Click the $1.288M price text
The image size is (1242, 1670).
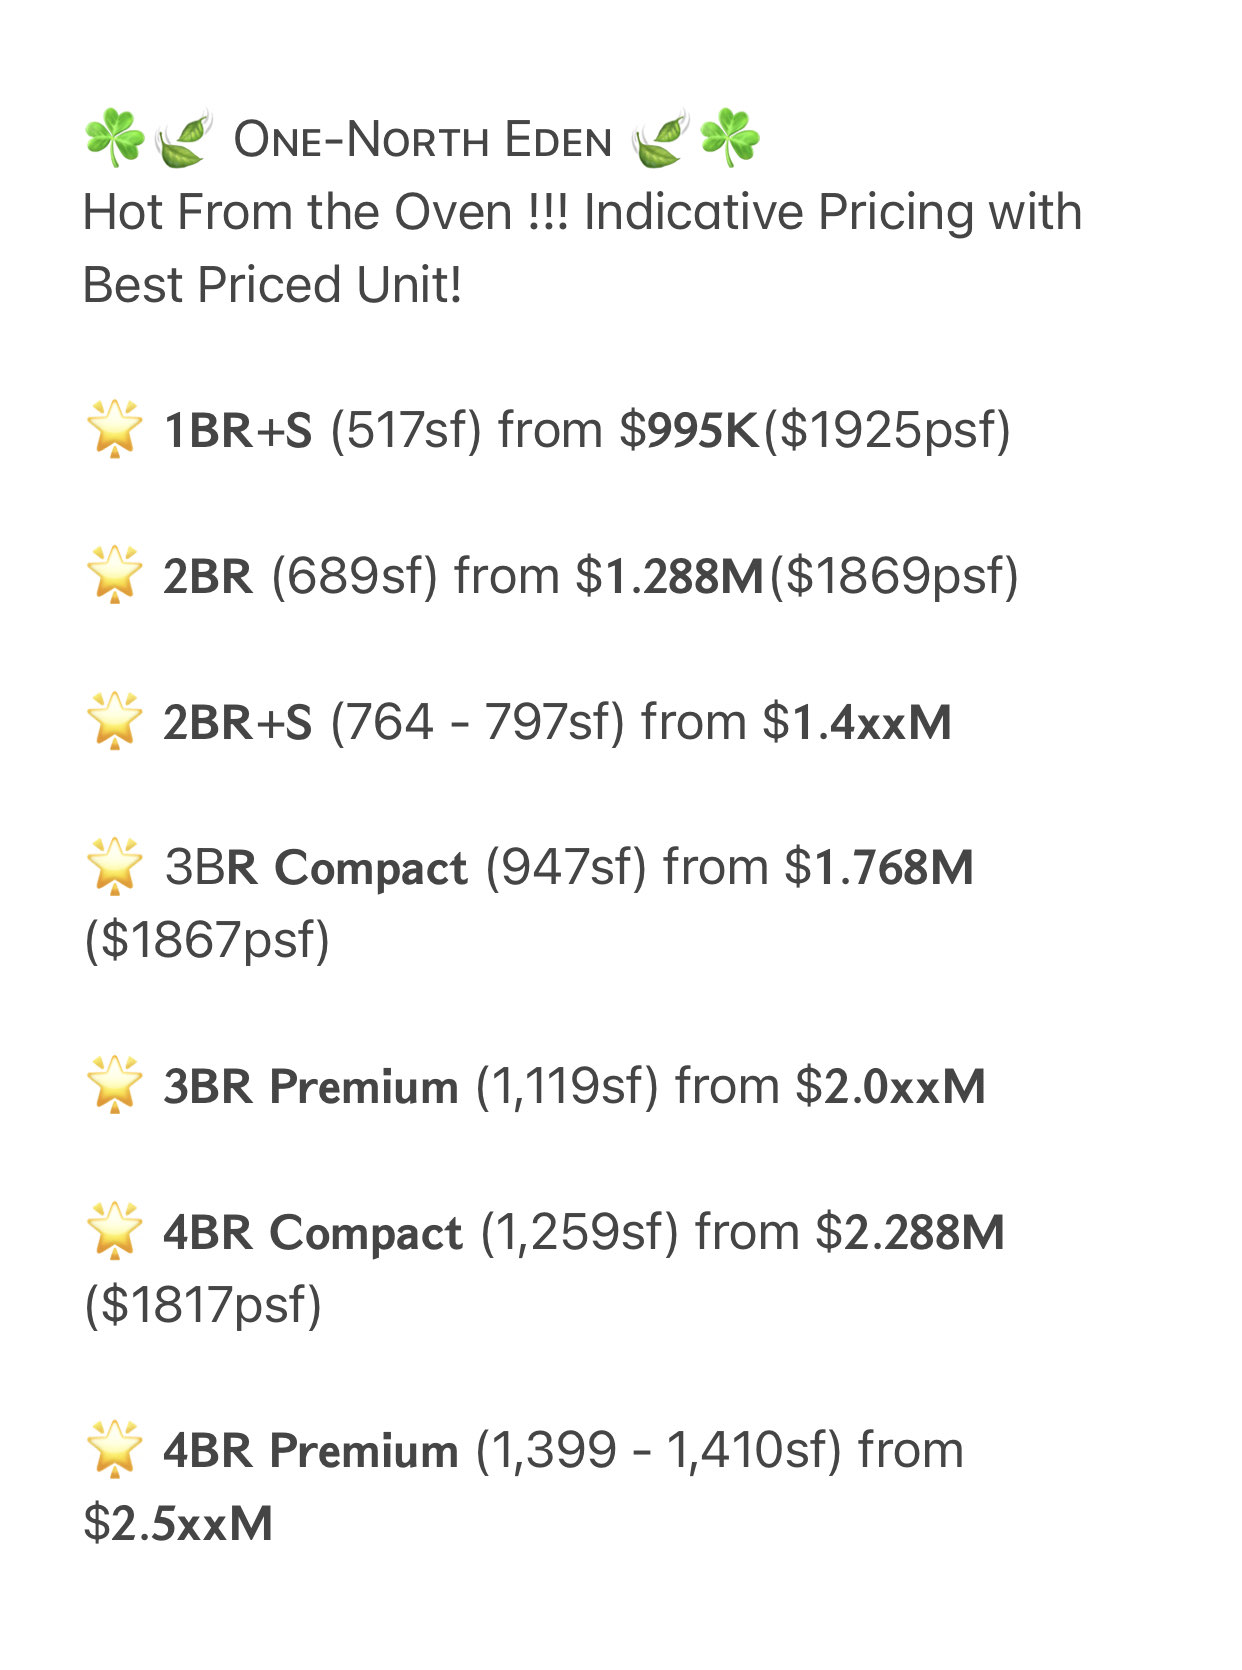(x=670, y=576)
